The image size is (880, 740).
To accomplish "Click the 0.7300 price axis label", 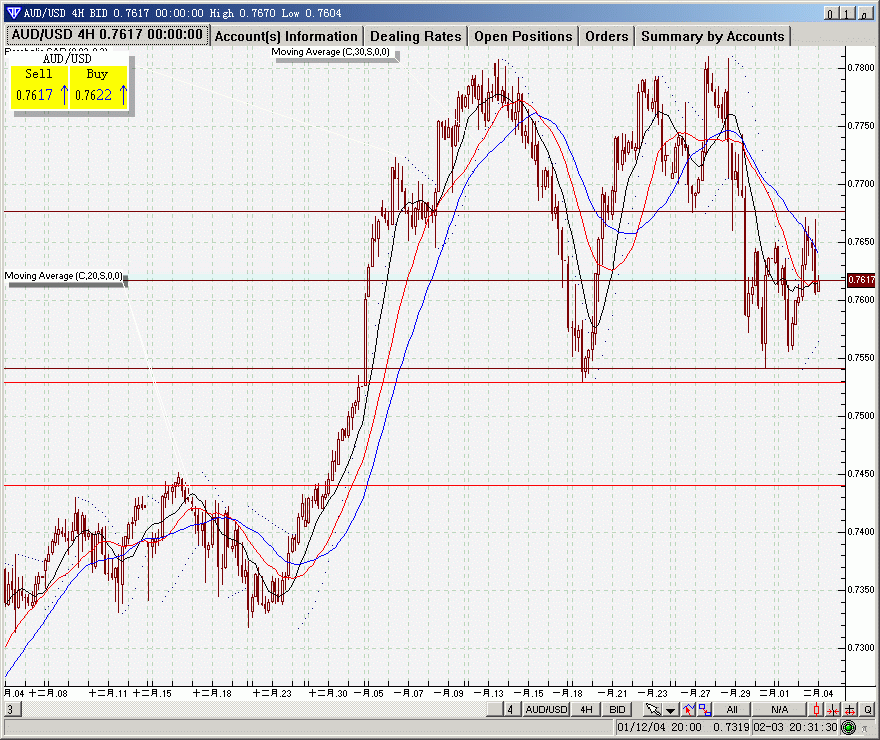I will [861, 647].
